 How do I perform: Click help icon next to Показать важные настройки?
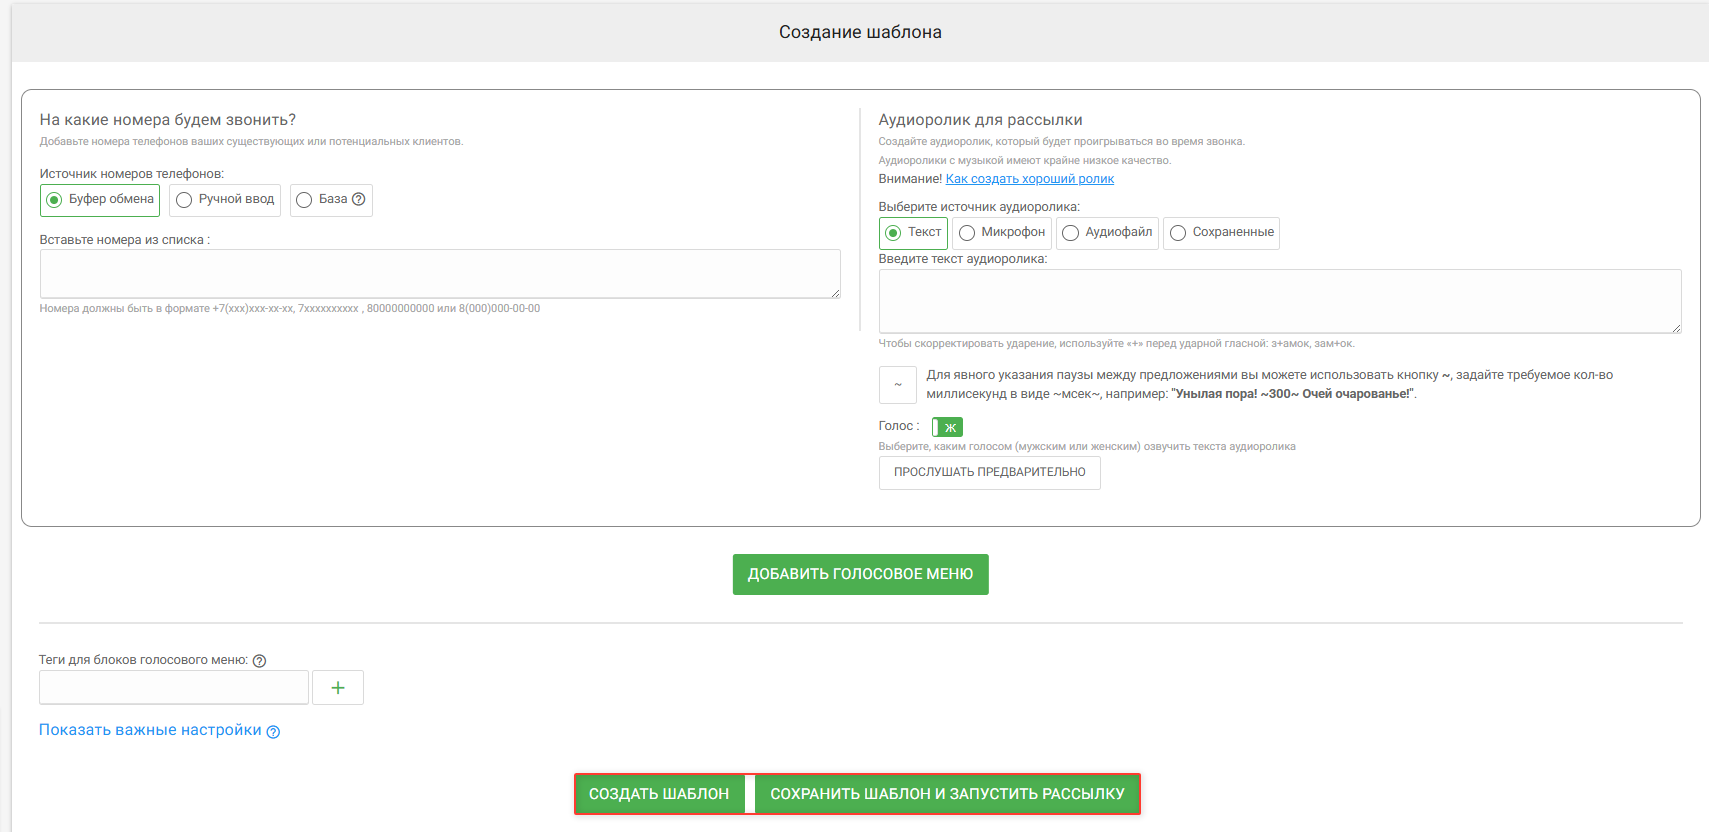click(273, 732)
